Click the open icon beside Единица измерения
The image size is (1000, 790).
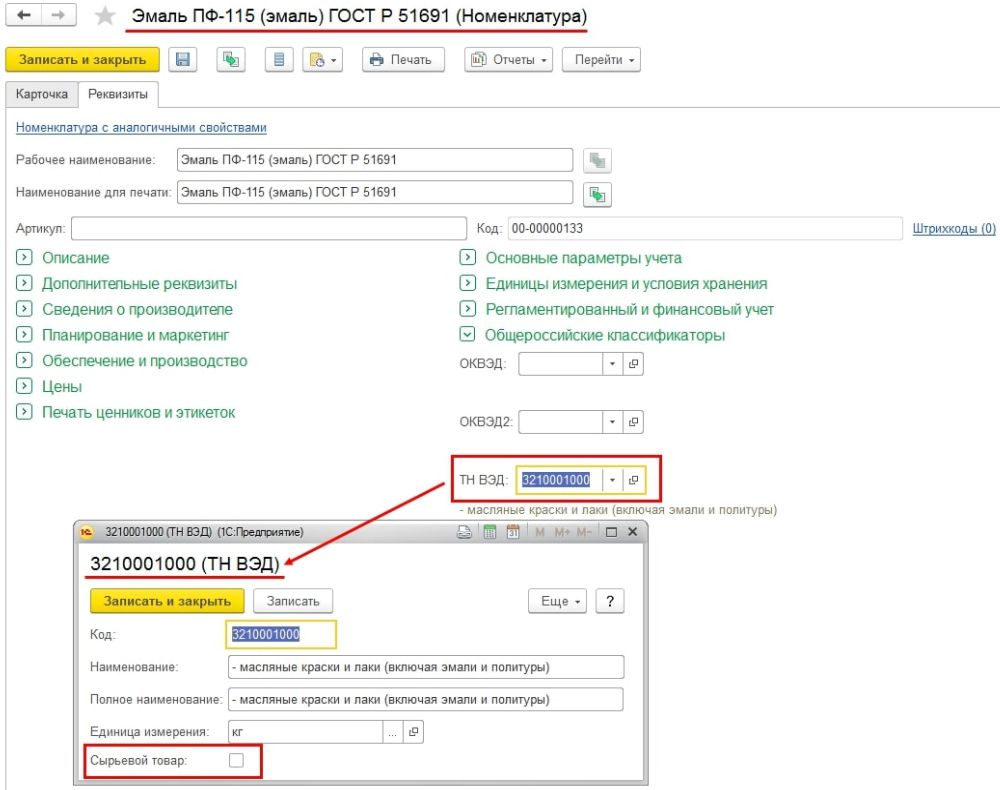pyautogui.click(x=414, y=732)
